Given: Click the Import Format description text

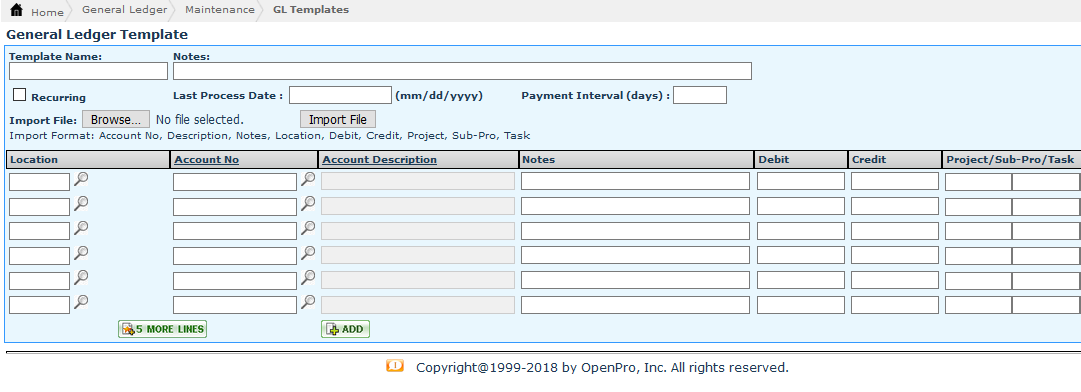Looking at the screenshot, I should [270, 136].
